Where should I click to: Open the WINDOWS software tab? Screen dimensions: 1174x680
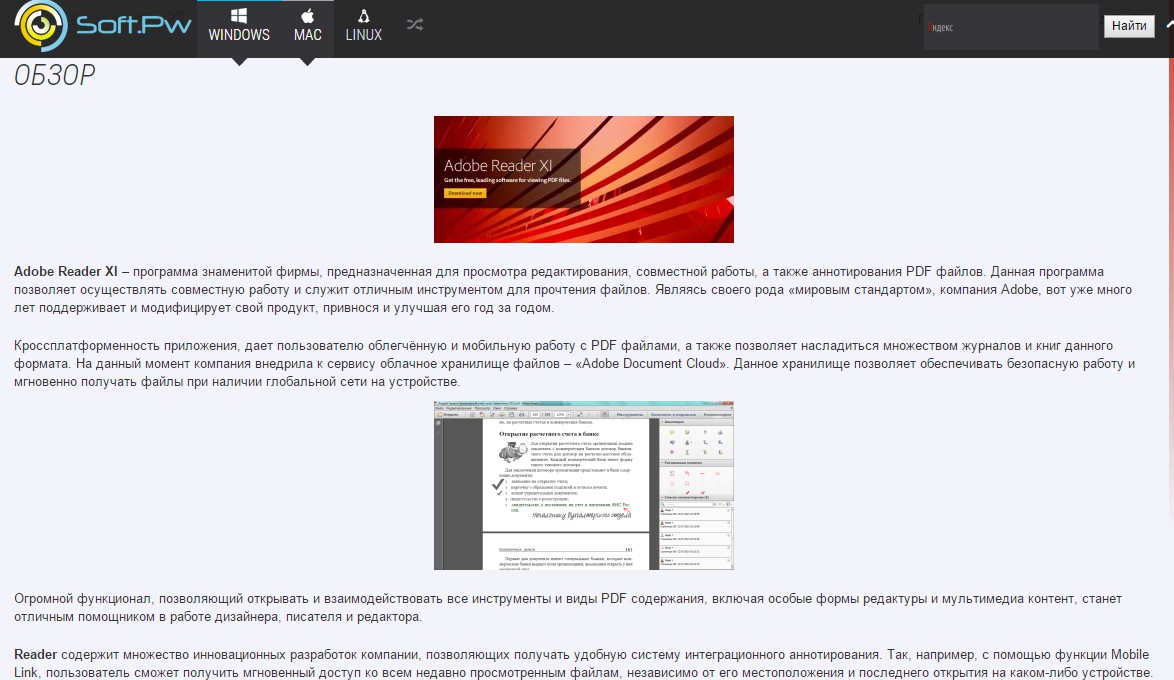pyautogui.click(x=239, y=28)
